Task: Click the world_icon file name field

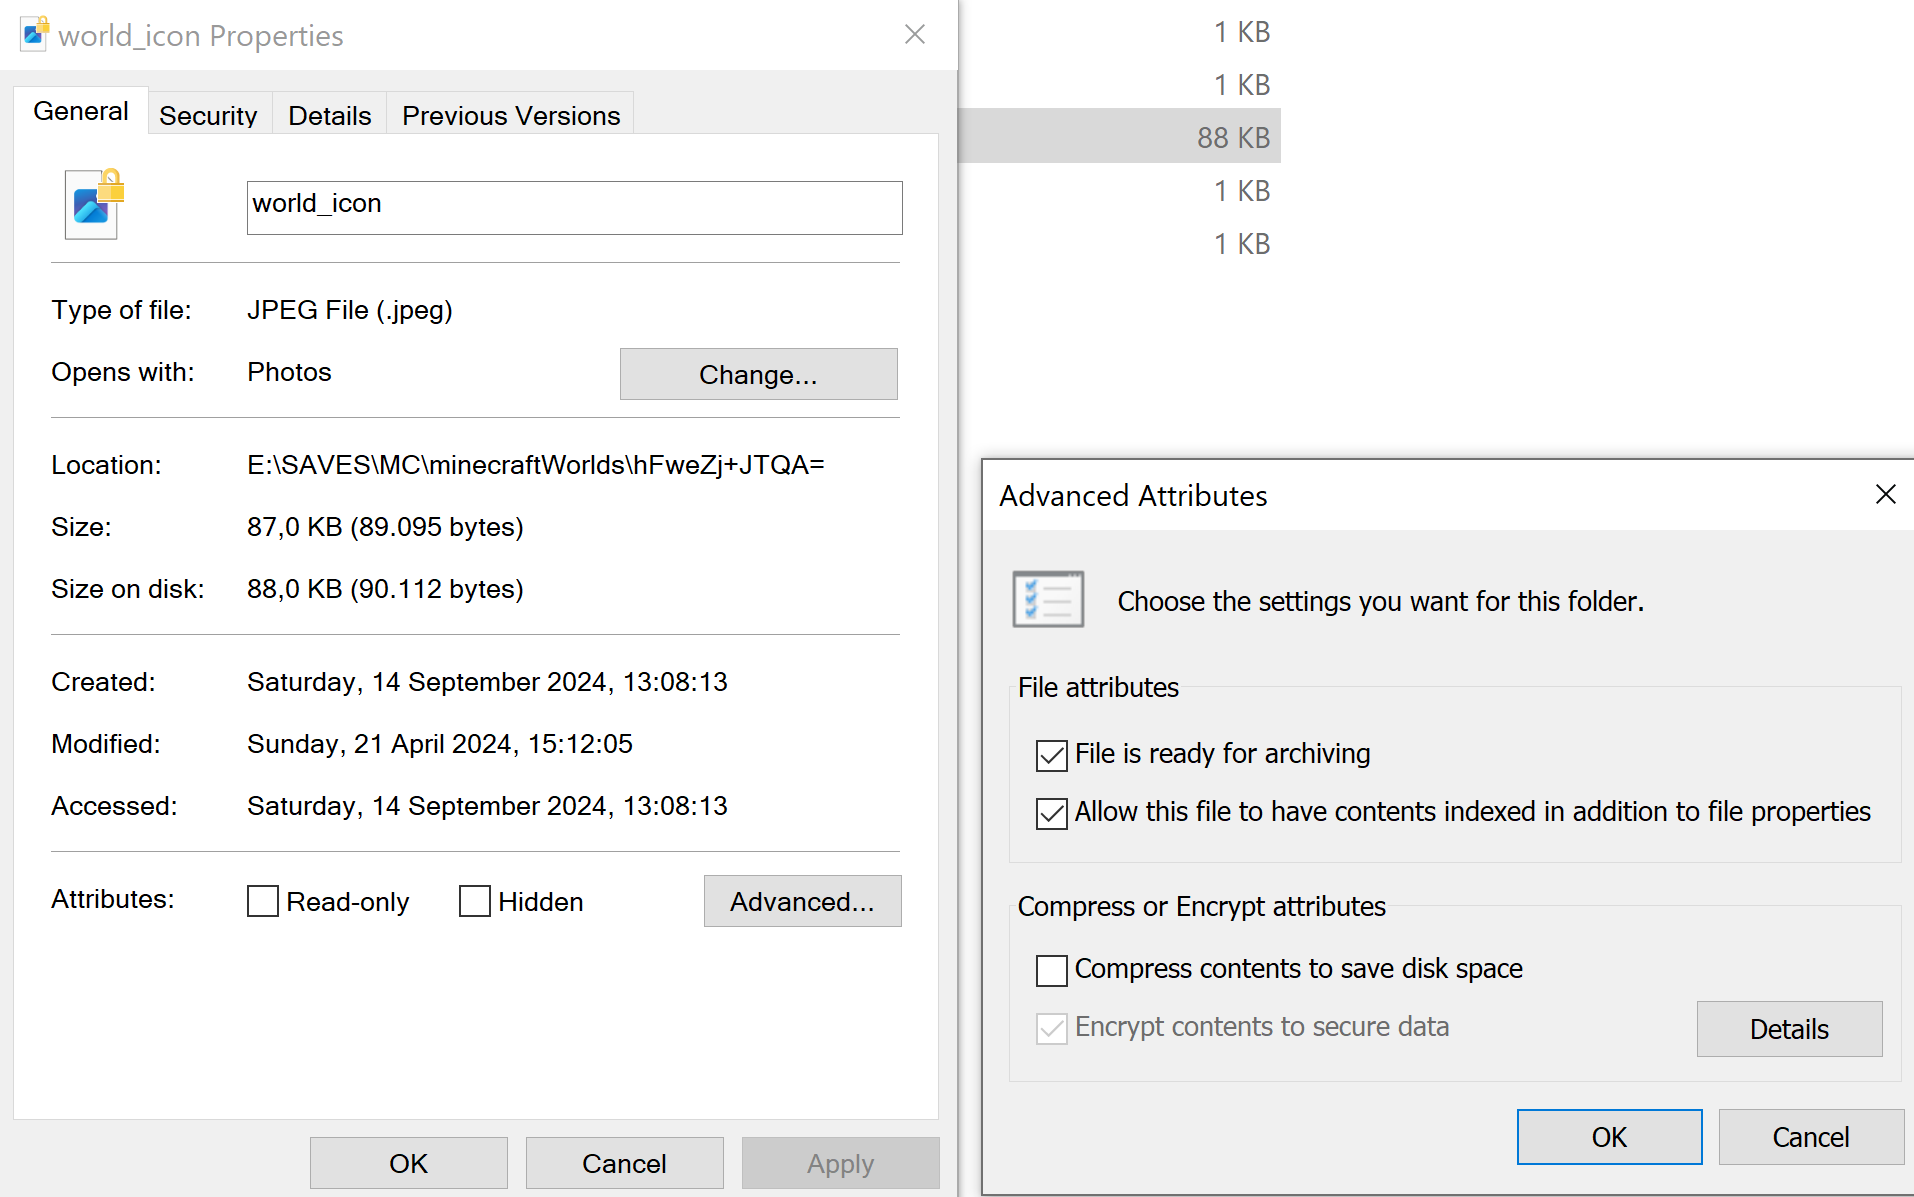Action: point(574,207)
